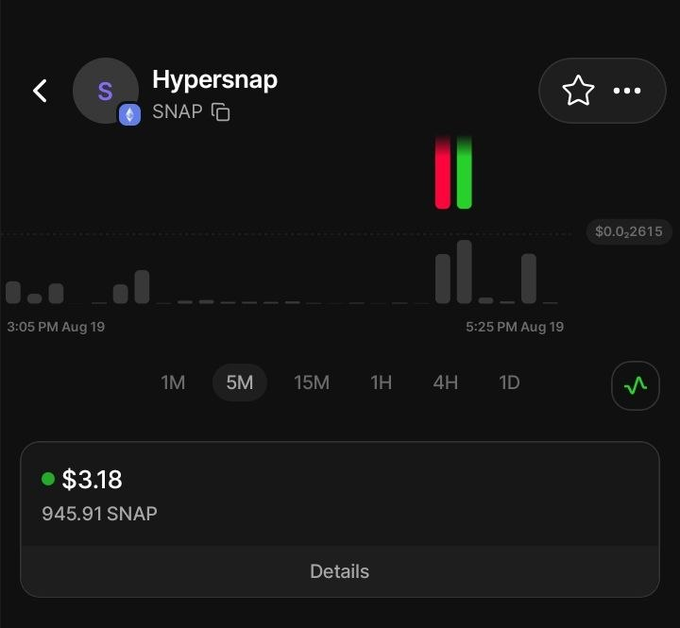Tap the 945.91 SNAP amount

coord(99,514)
